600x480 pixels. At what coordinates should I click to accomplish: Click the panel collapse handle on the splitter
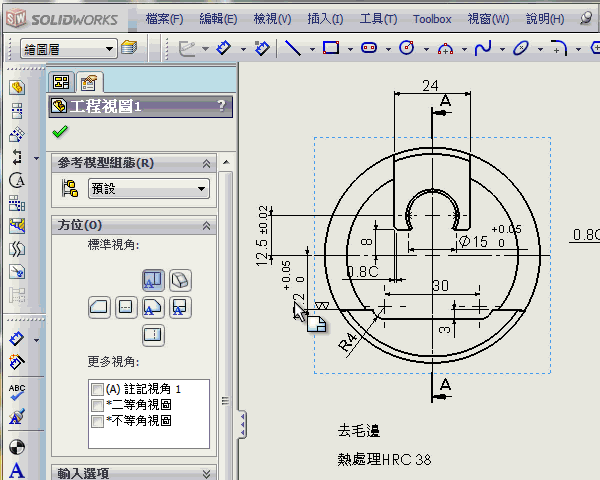[242, 424]
